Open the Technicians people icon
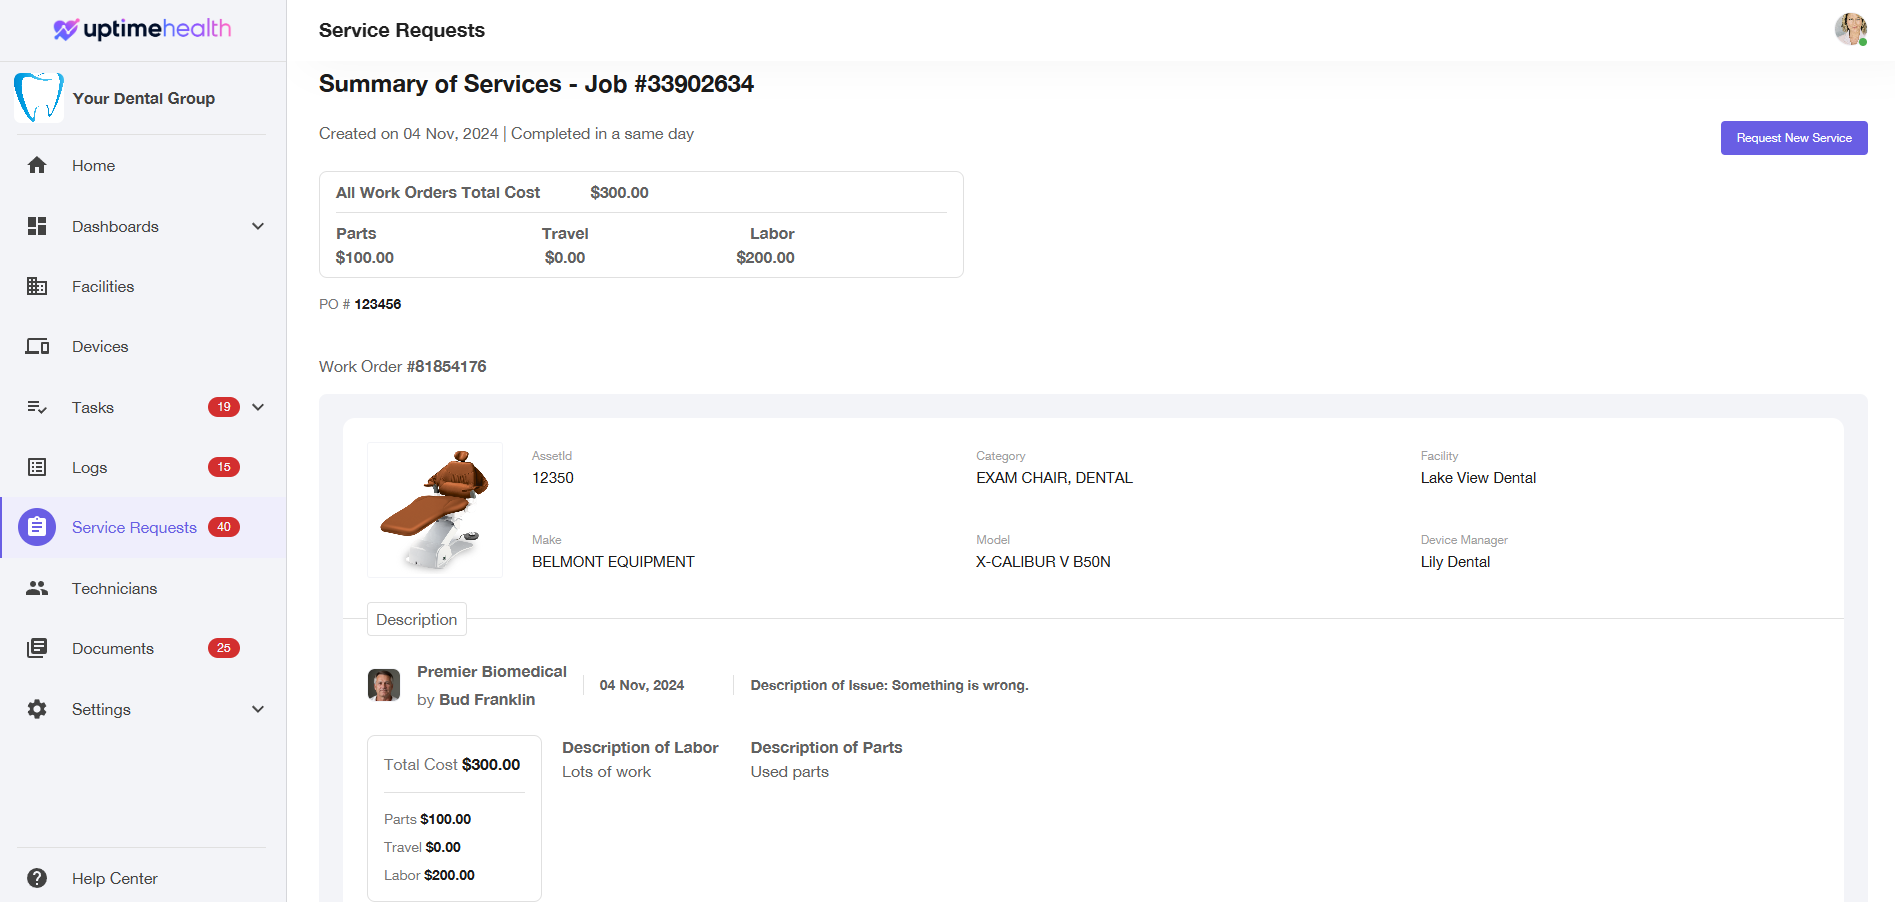The image size is (1895, 902). pos(37,588)
